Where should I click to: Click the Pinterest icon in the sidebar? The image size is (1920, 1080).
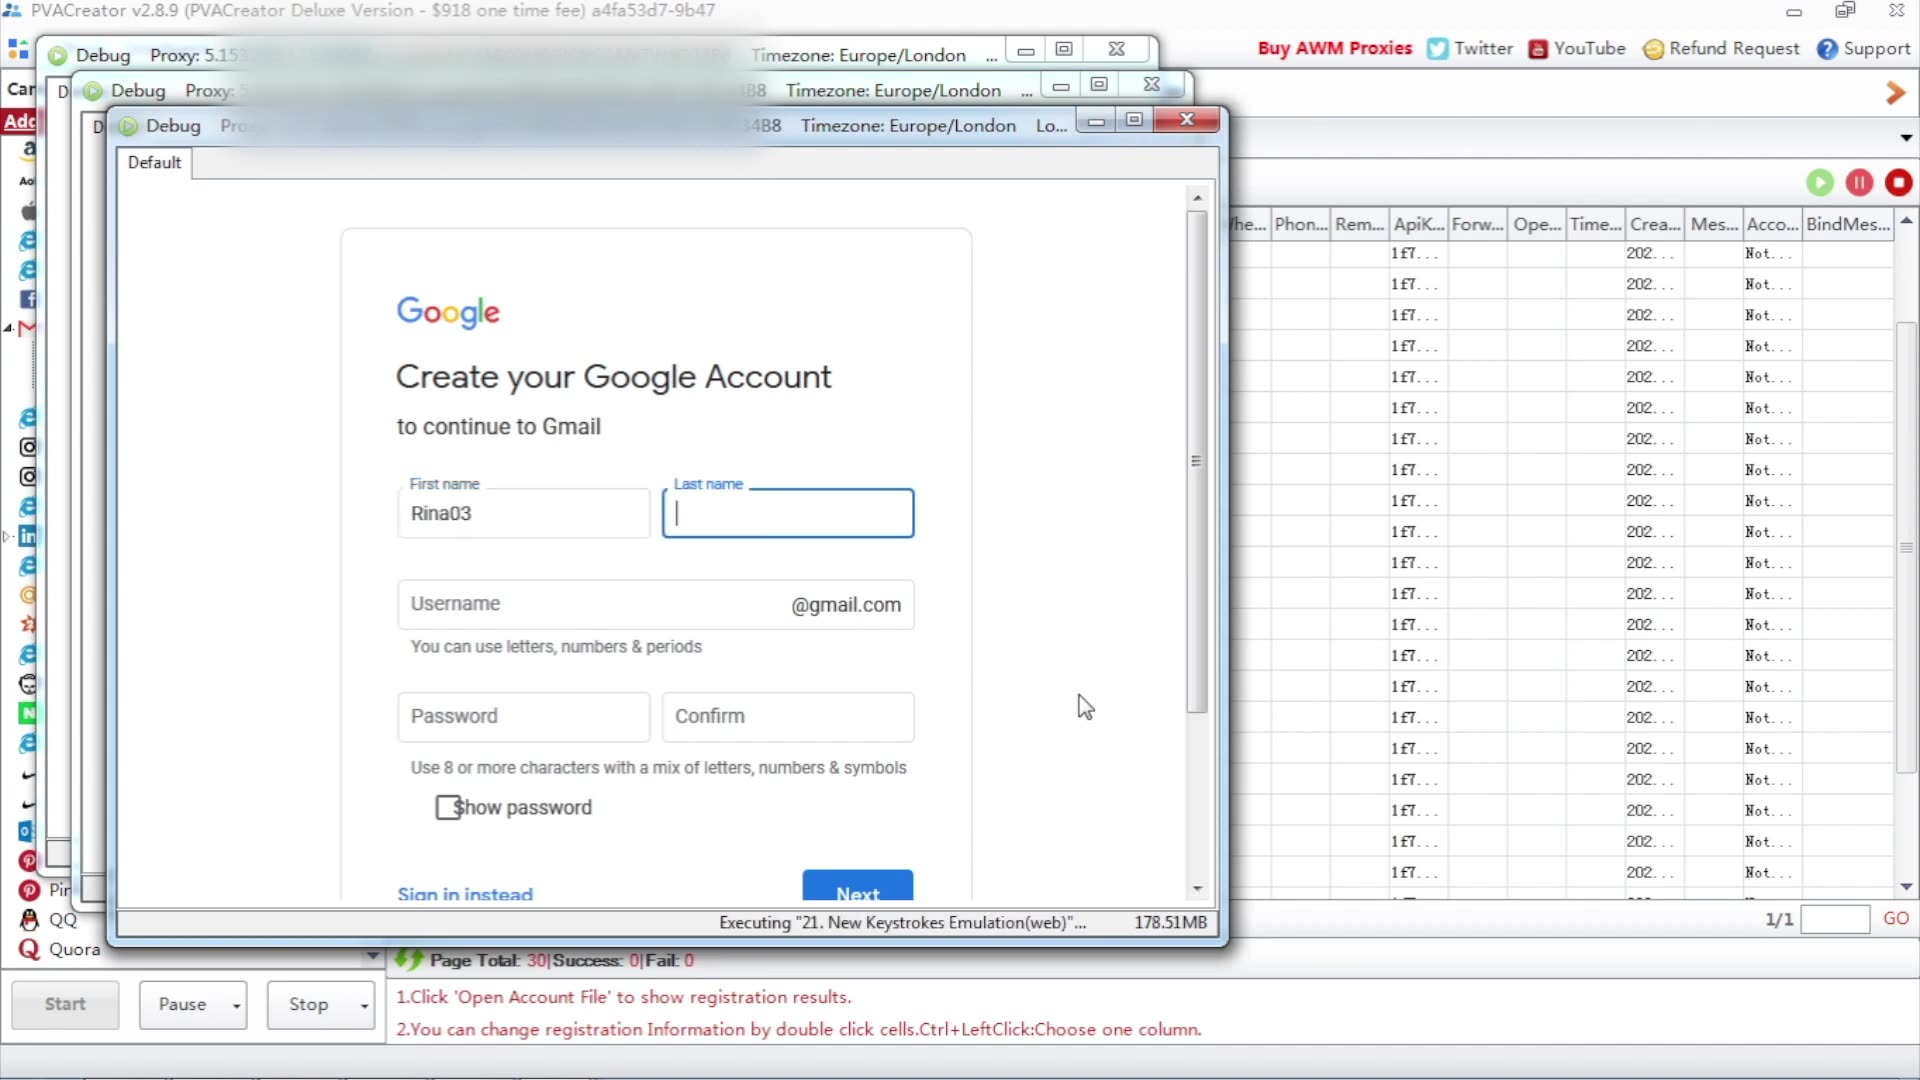pyautogui.click(x=28, y=889)
